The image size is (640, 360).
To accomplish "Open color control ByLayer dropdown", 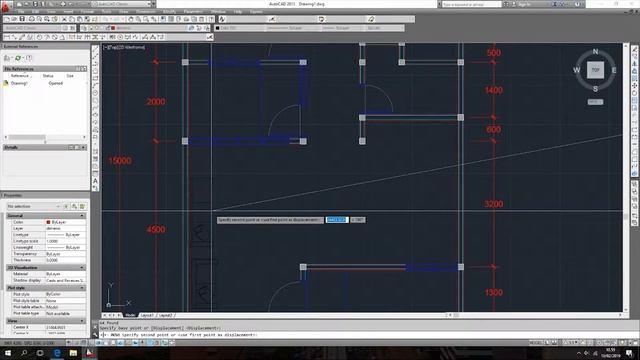I will (x=240, y=28).
